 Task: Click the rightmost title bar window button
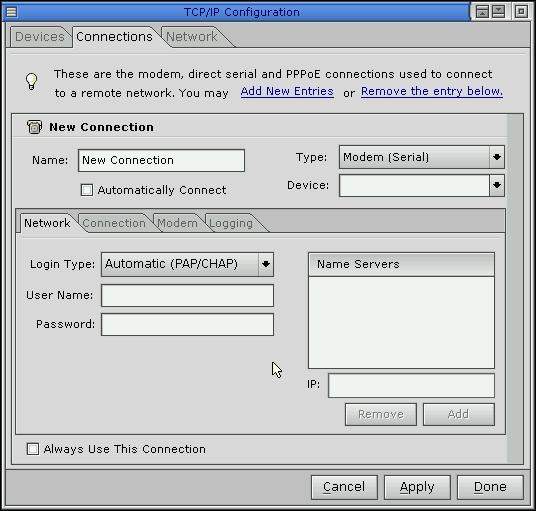click(x=521, y=12)
